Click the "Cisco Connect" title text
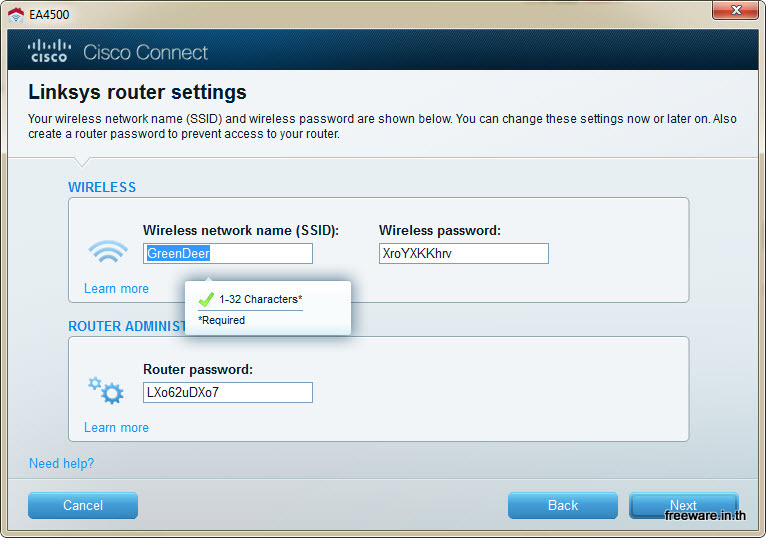Screen dimensions: 766x538 (x=146, y=52)
